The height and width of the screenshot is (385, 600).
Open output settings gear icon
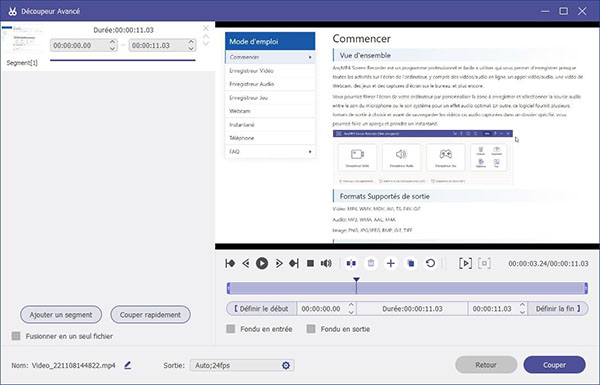pyautogui.click(x=286, y=365)
